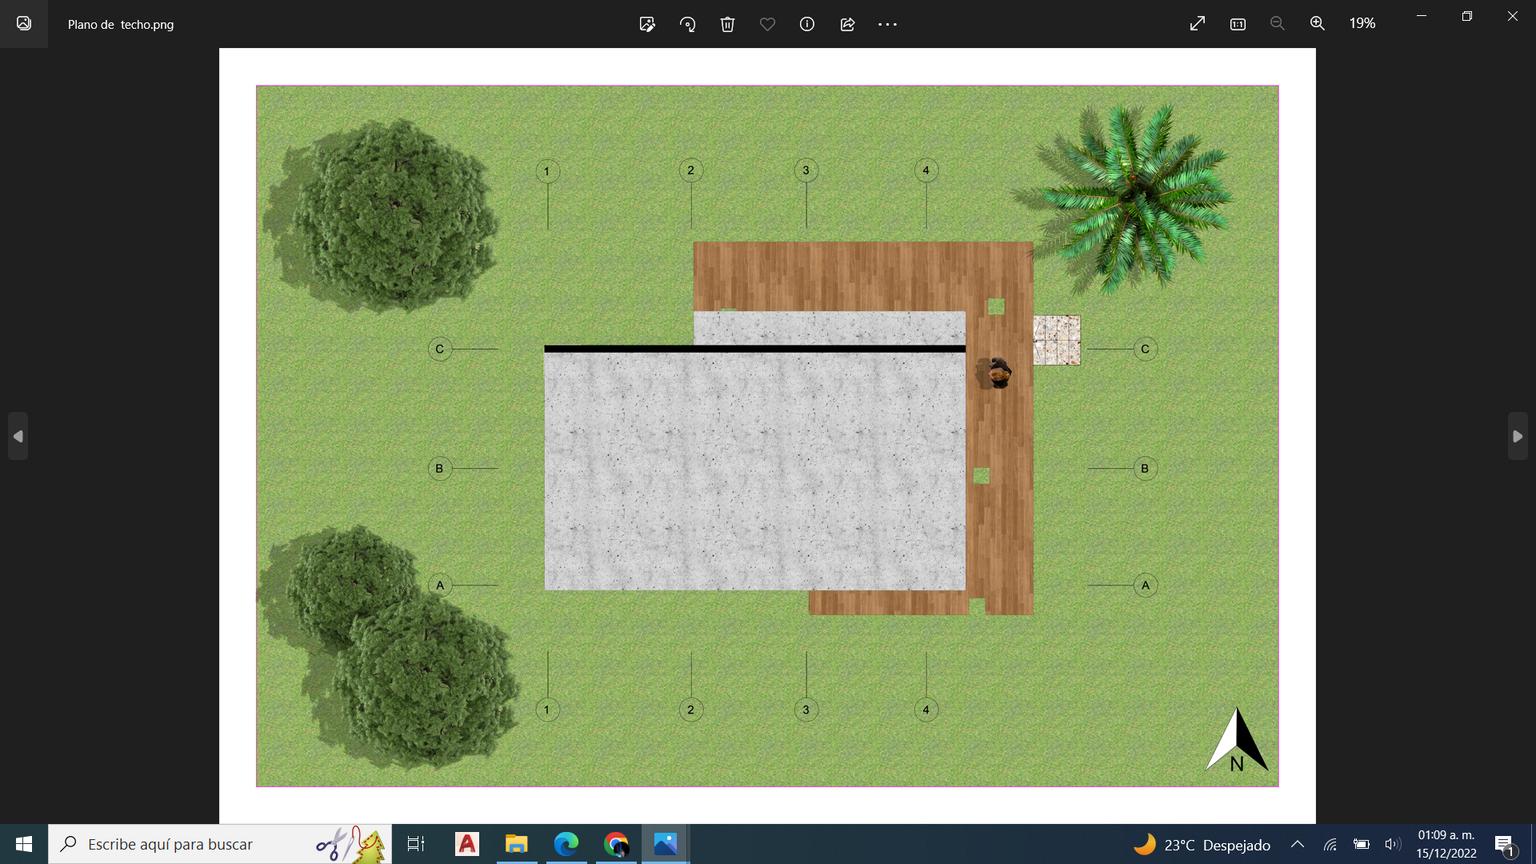The image size is (1536, 864).
Task: Open the weather widget showing 23°C Despejado
Action: coord(1201,845)
